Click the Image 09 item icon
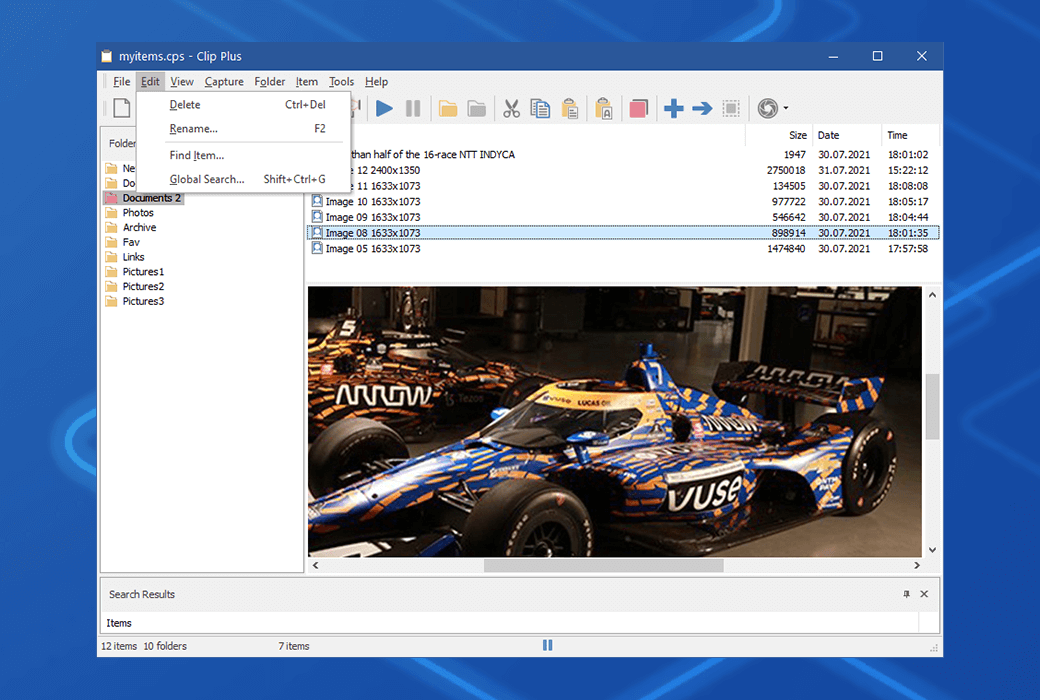The width and height of the screenshot is (1040, 700). pos(317,217)
